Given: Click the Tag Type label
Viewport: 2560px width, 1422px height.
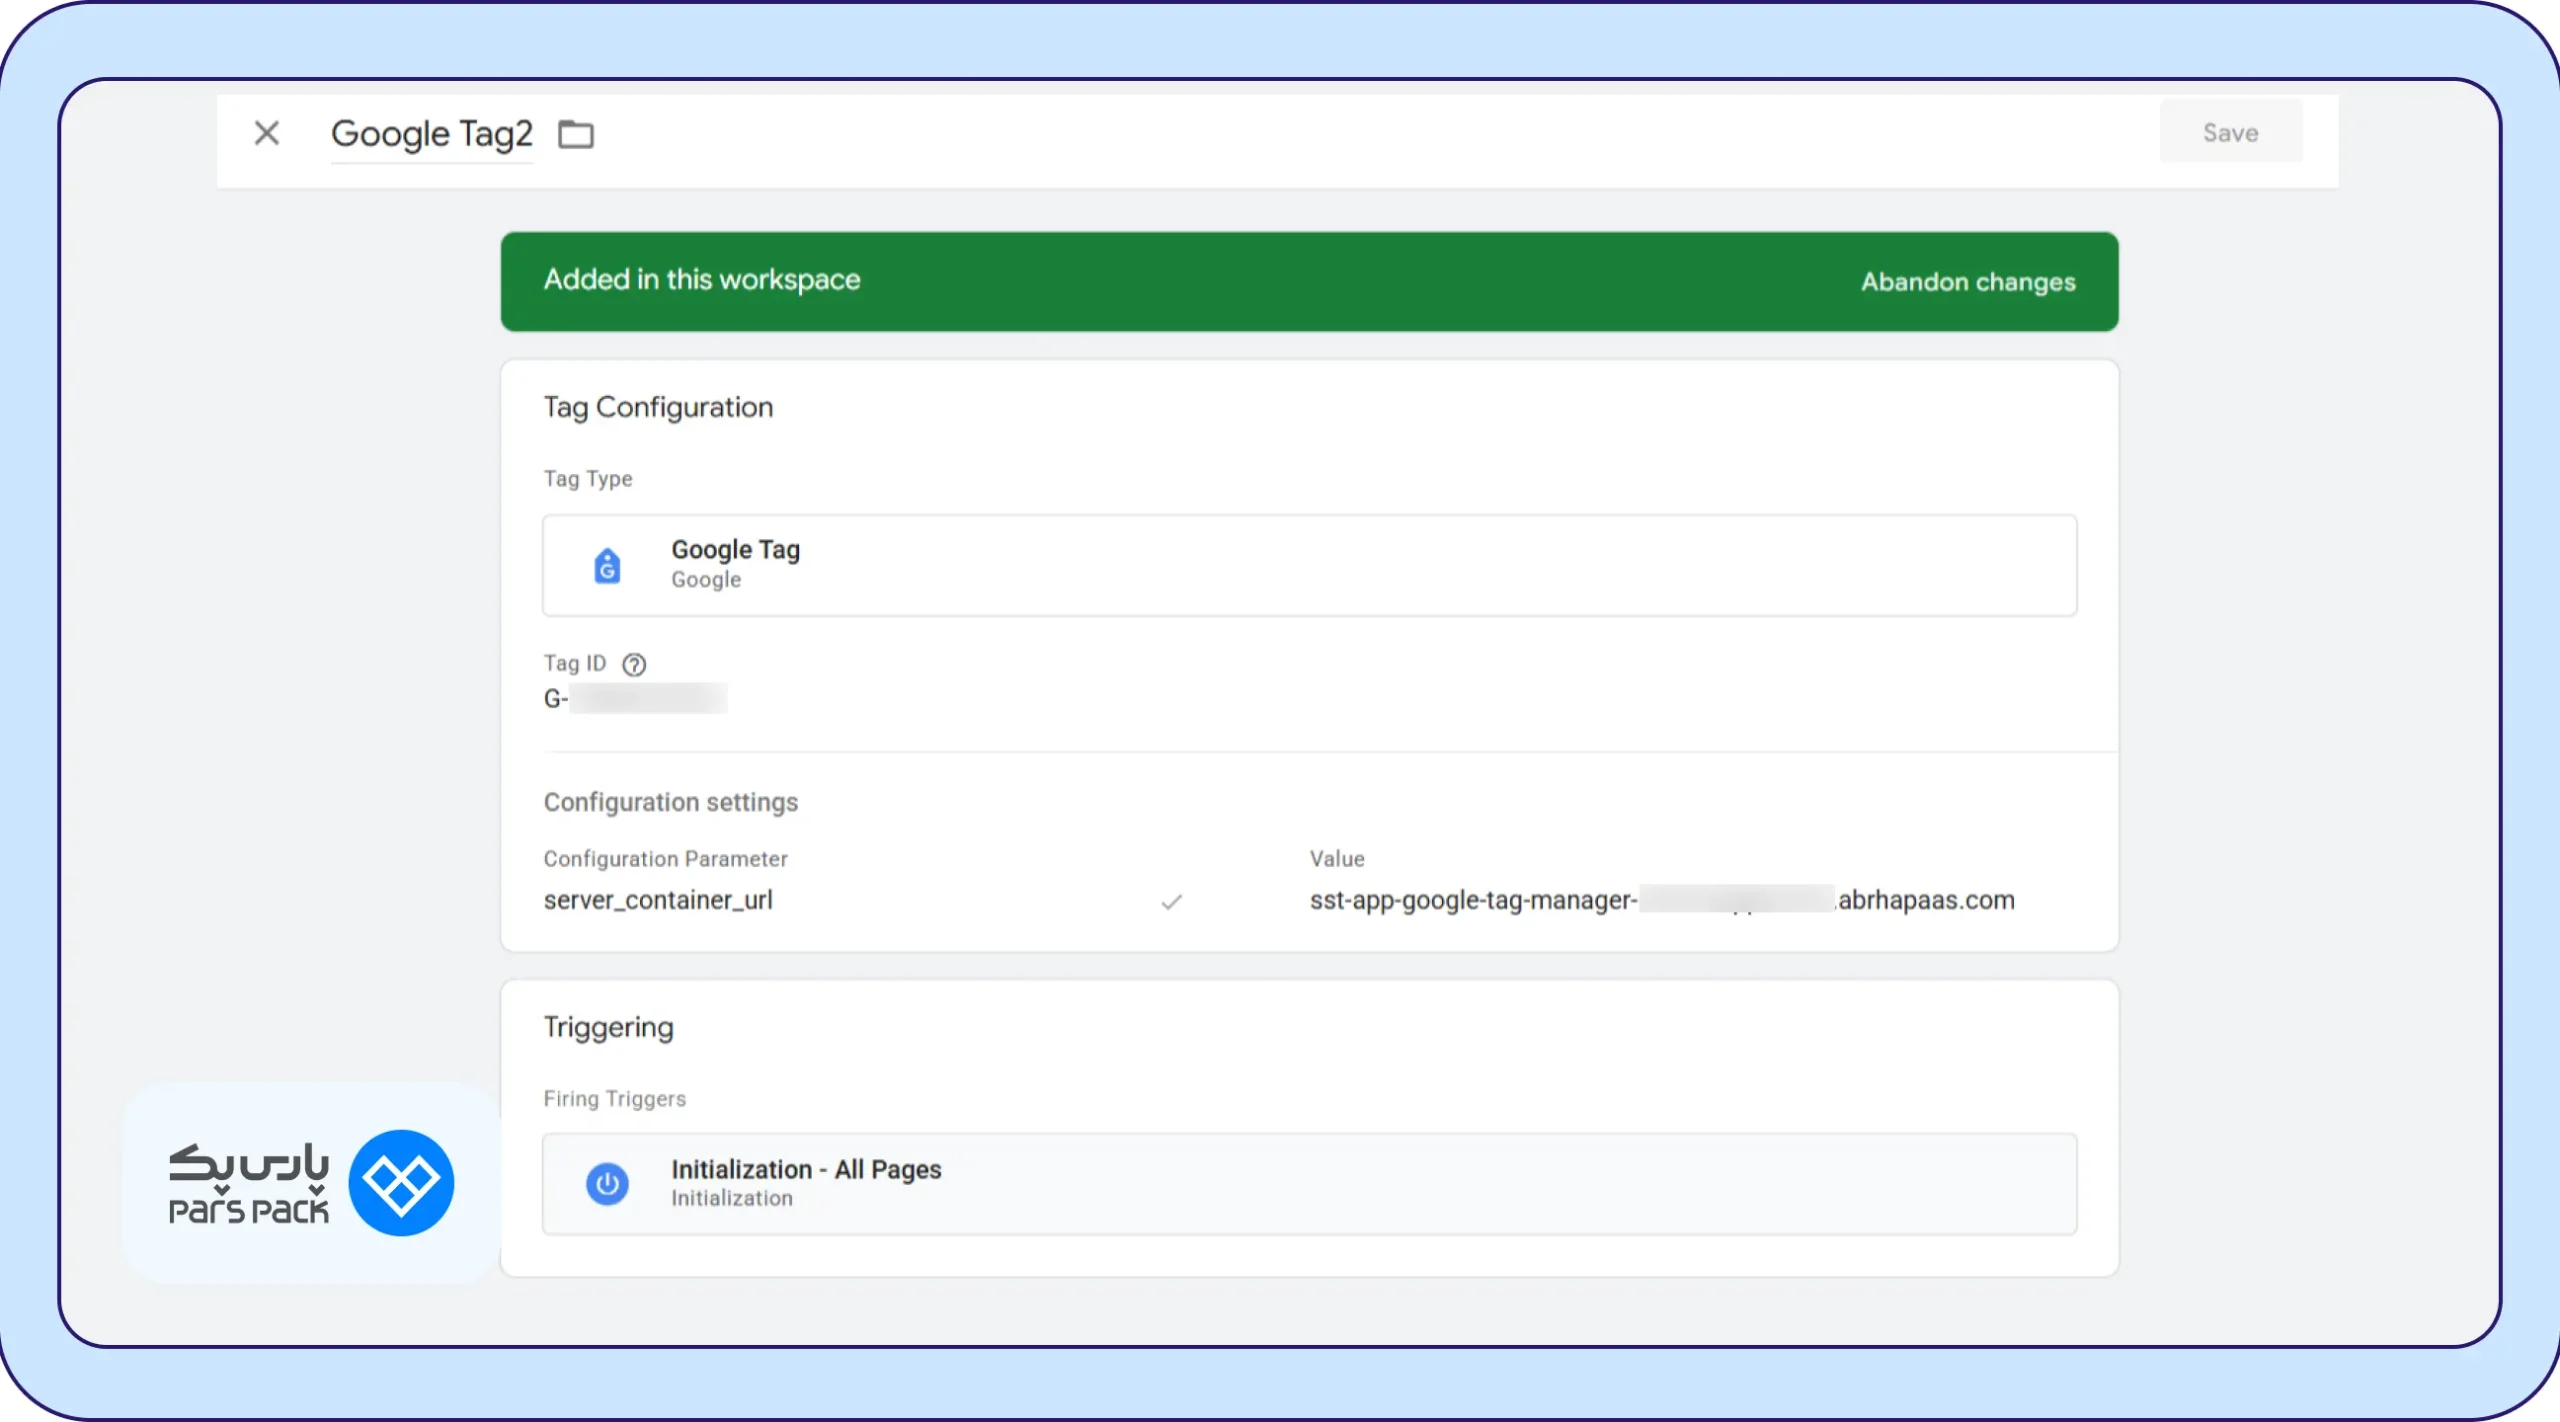Looking at the screenshot, I should click(588, 479).
